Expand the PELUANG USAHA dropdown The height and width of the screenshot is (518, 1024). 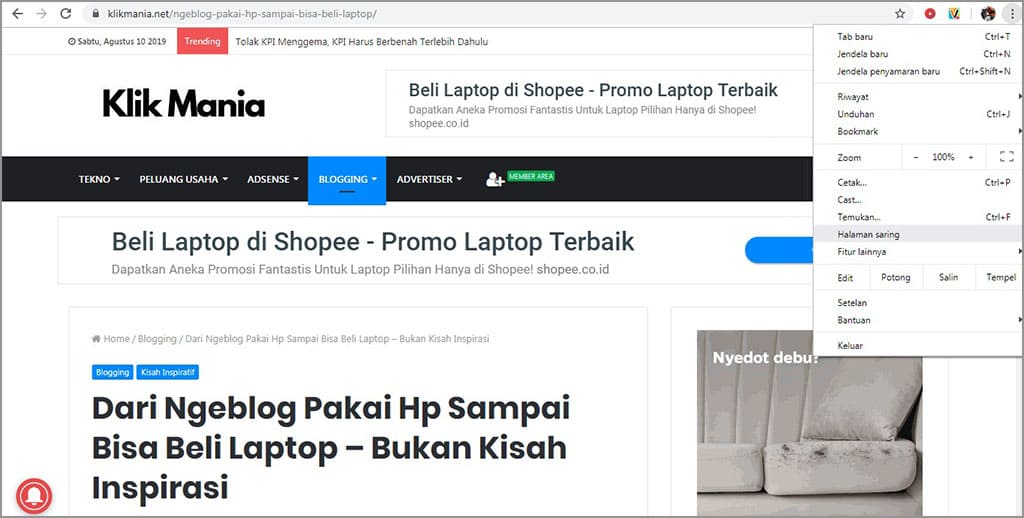click(184, 179)
